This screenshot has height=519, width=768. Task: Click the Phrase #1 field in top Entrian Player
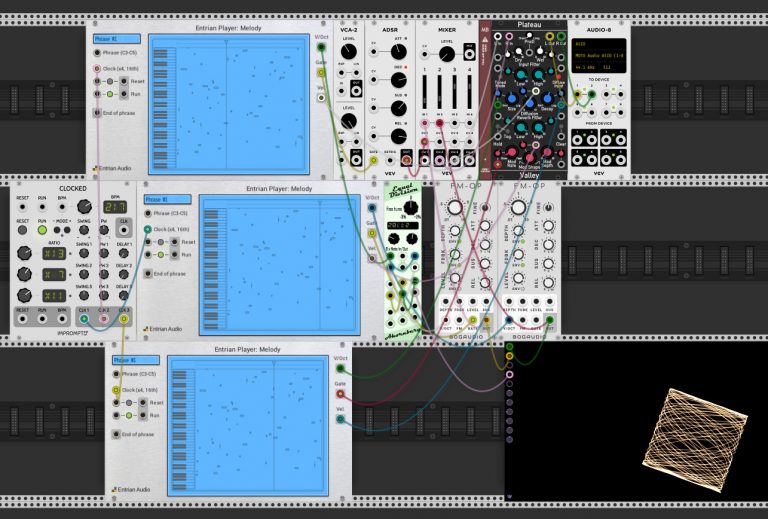(117, 39)
